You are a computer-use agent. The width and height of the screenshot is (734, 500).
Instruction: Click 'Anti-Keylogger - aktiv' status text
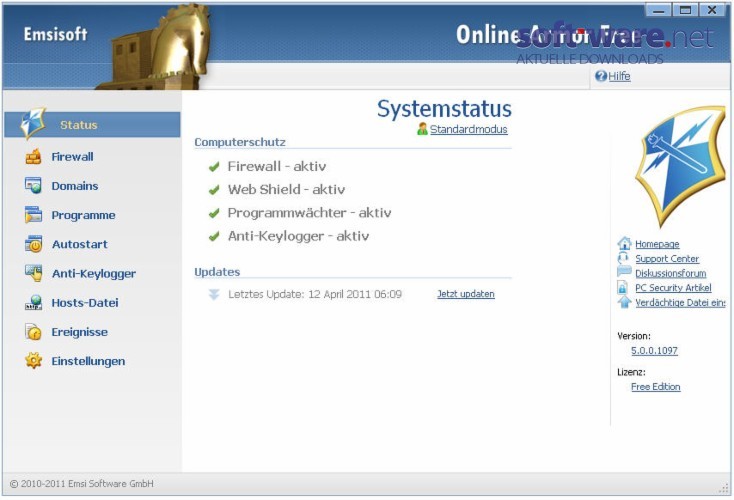[x=298, y=236]
